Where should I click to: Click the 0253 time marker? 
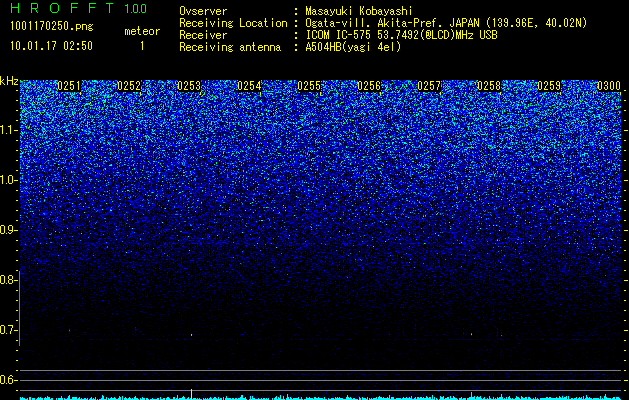[x=189, y=86]
